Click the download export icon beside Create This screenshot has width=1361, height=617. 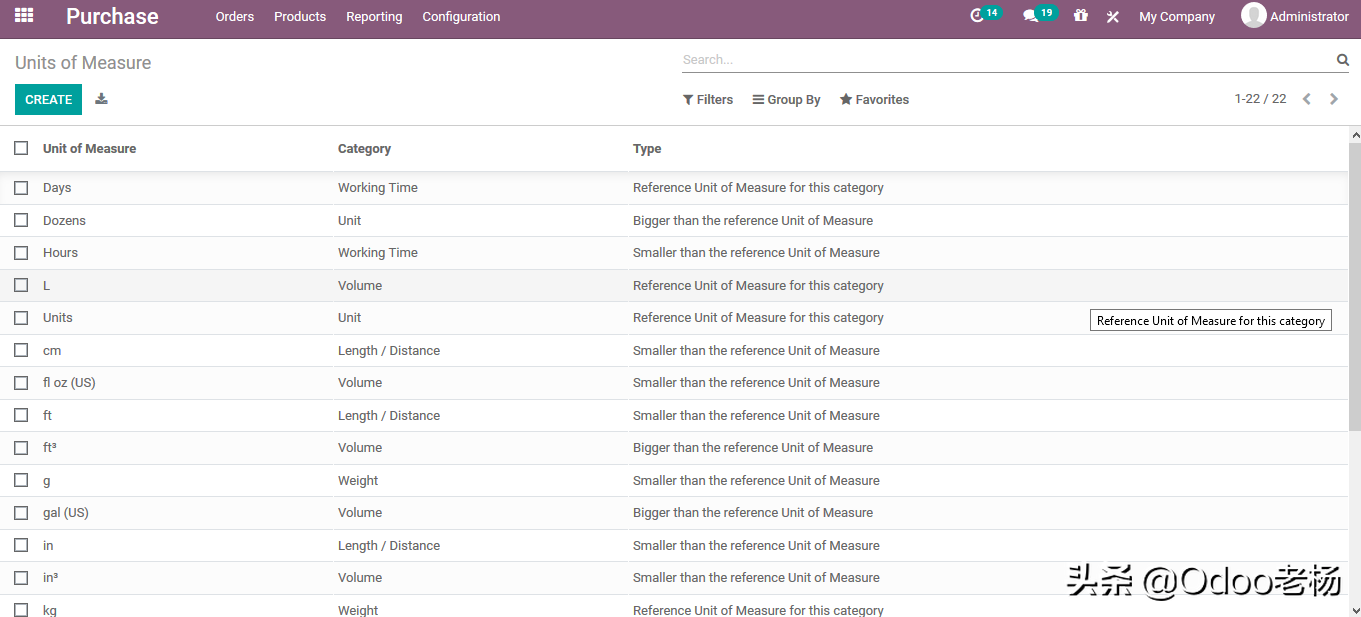click(101, 99)
